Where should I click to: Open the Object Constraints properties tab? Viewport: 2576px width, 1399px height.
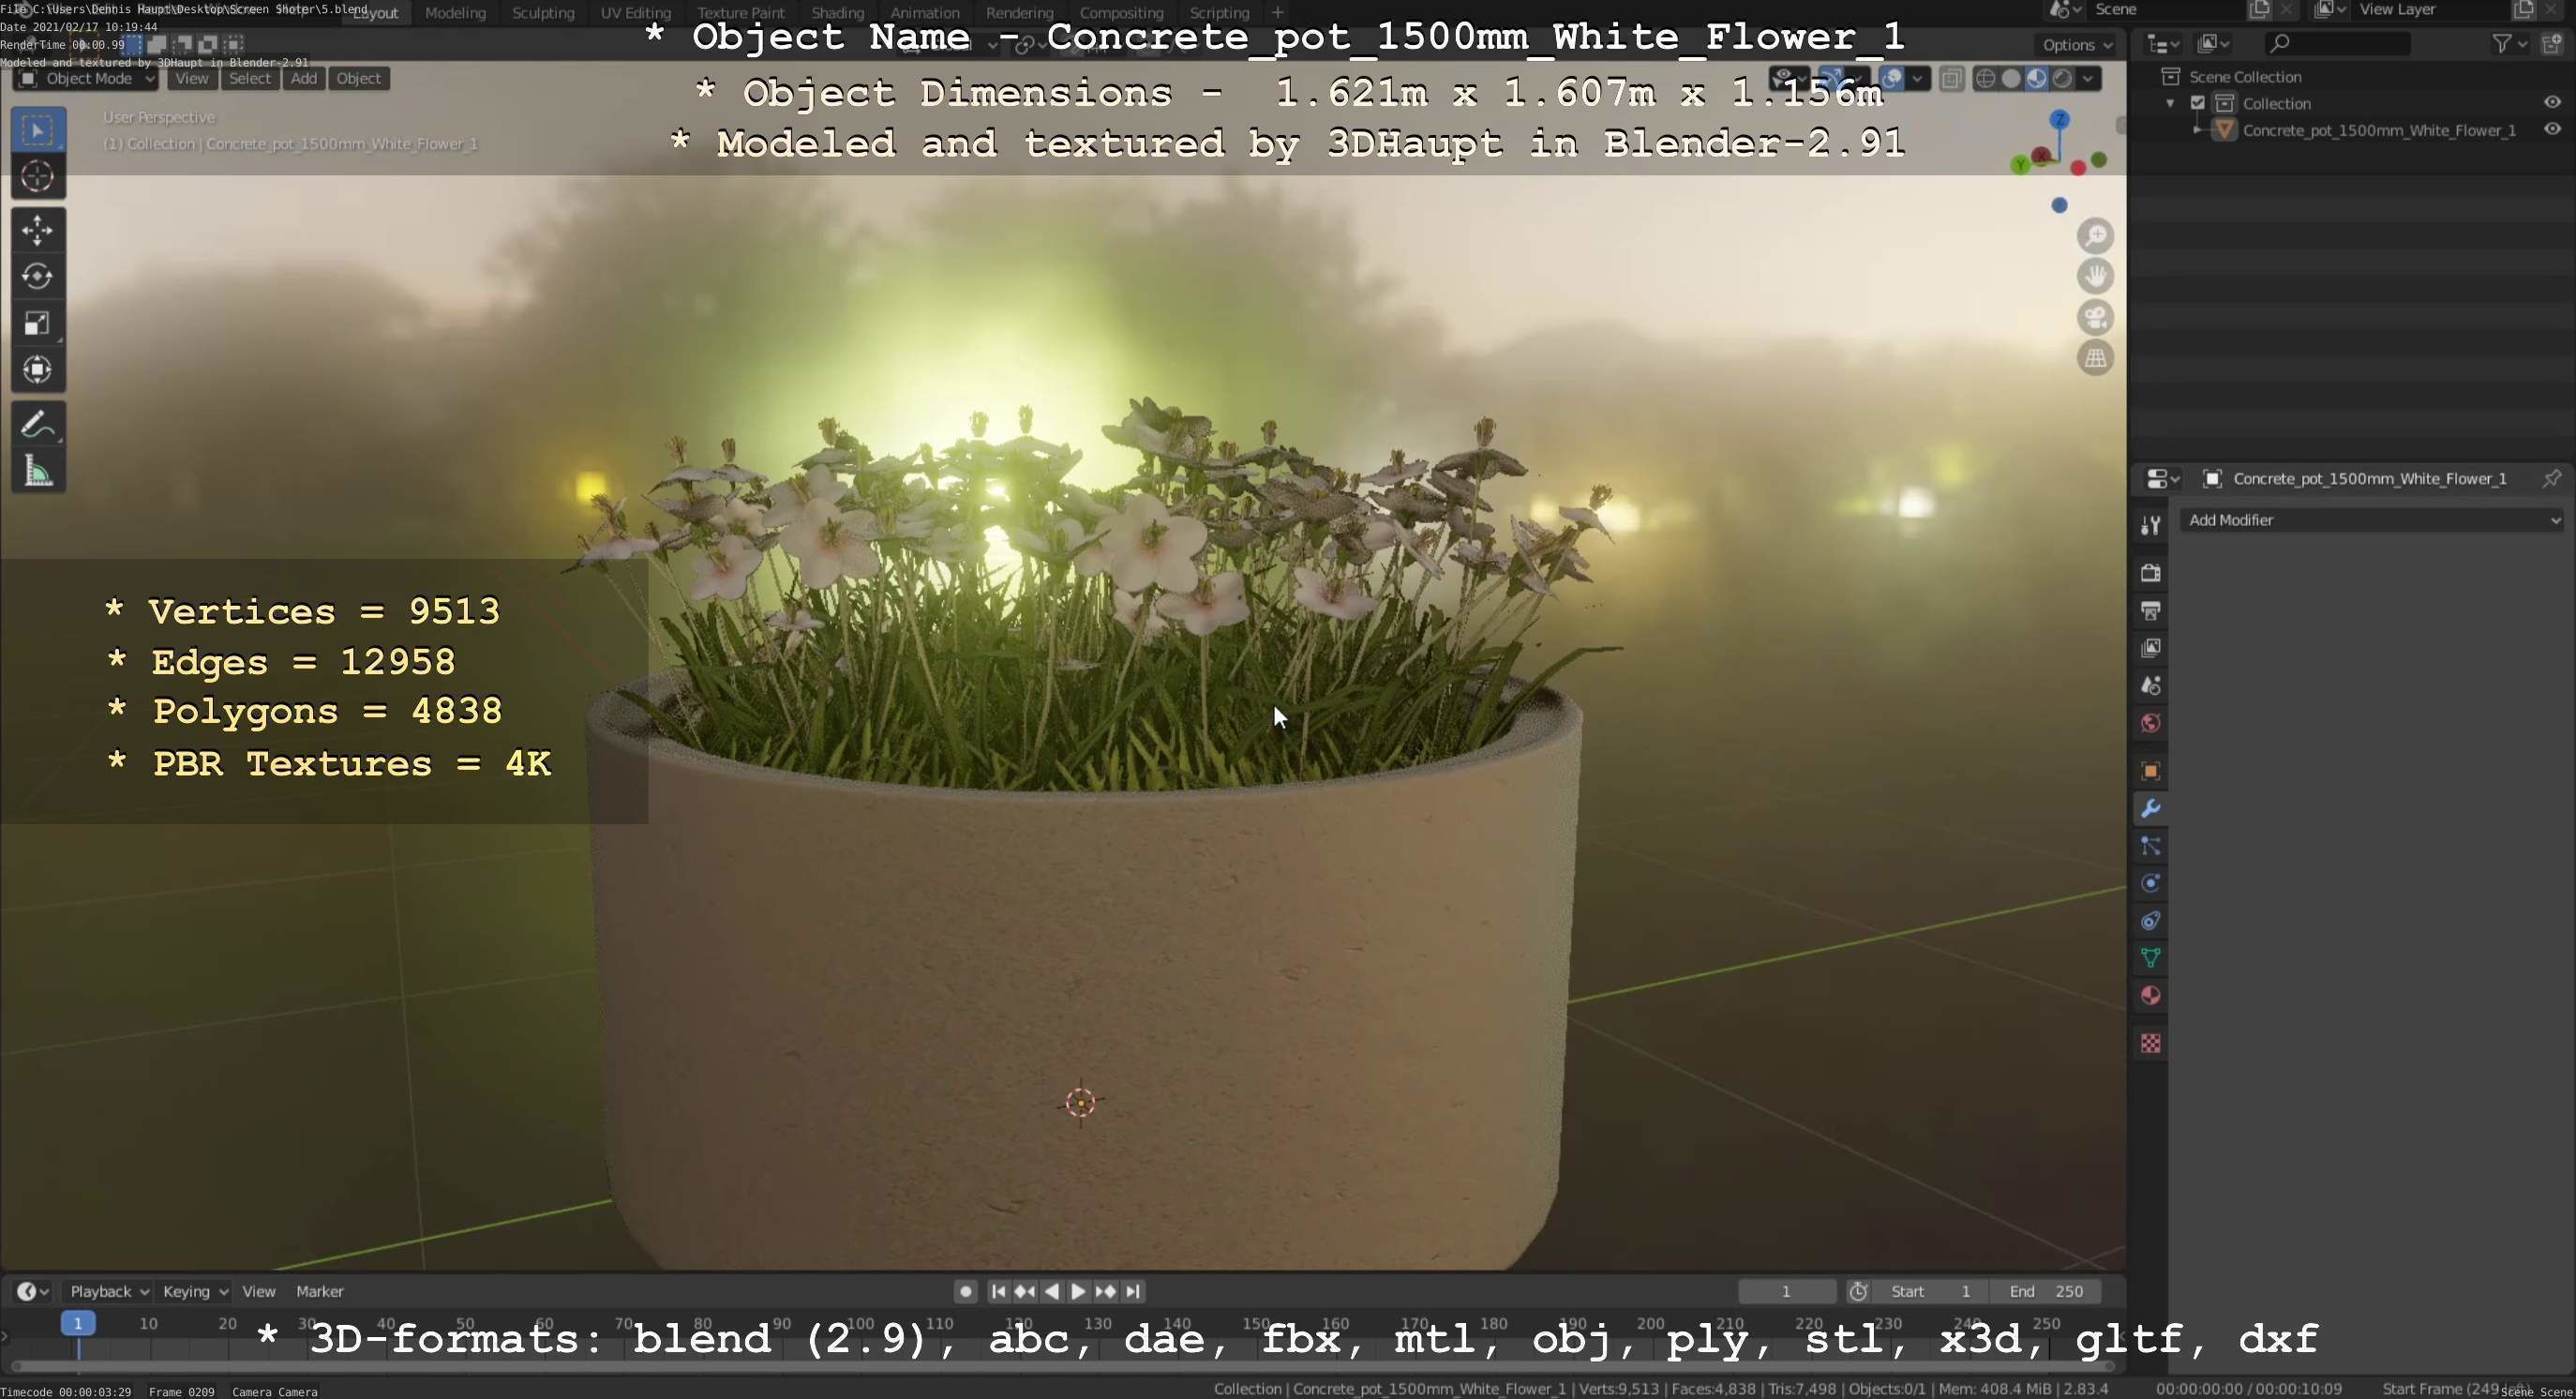(2151, 921)
